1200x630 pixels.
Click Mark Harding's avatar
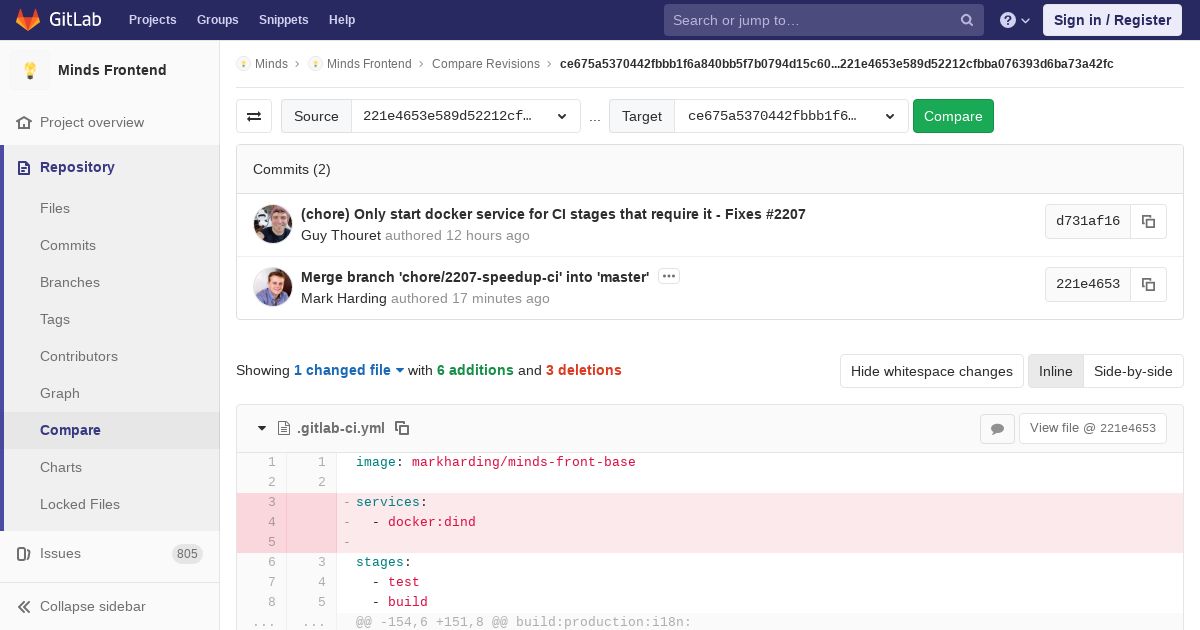tap(273, 287)
